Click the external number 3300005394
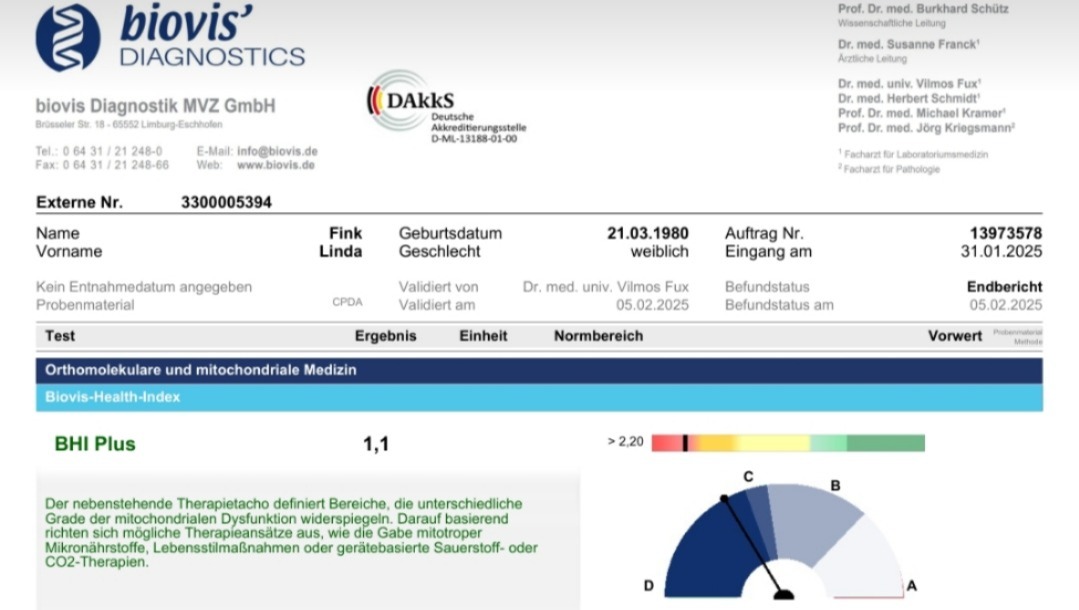This screenshot has height=610, width=1079. 226,202
